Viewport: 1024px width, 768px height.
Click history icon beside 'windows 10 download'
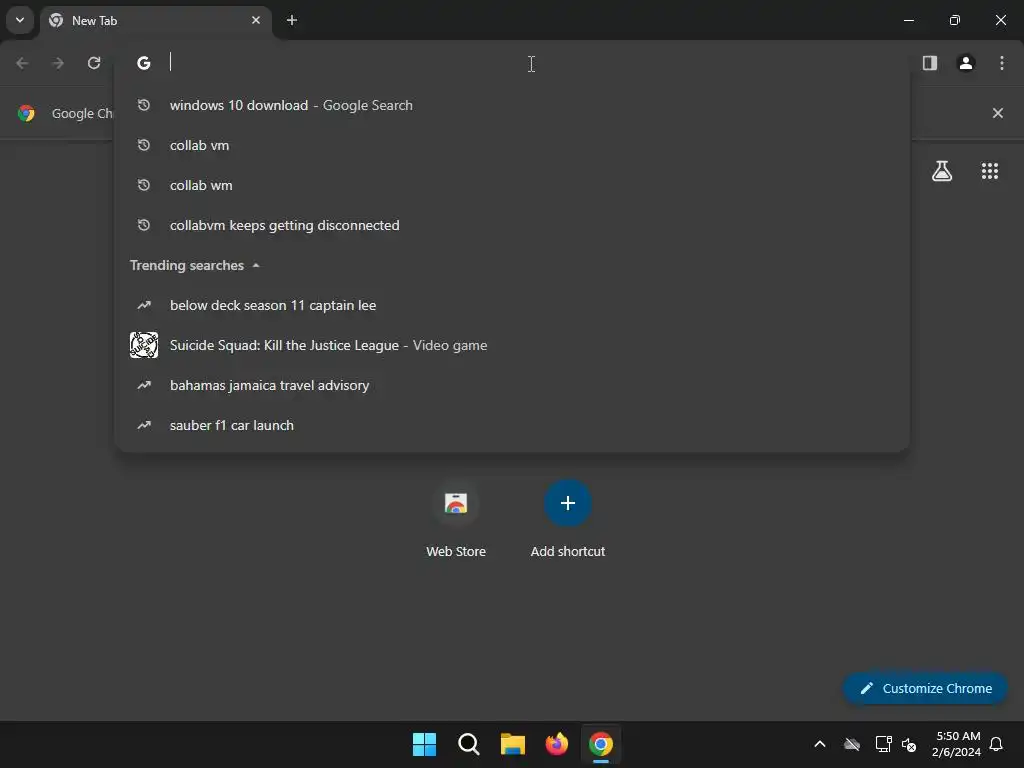(144, 105)
